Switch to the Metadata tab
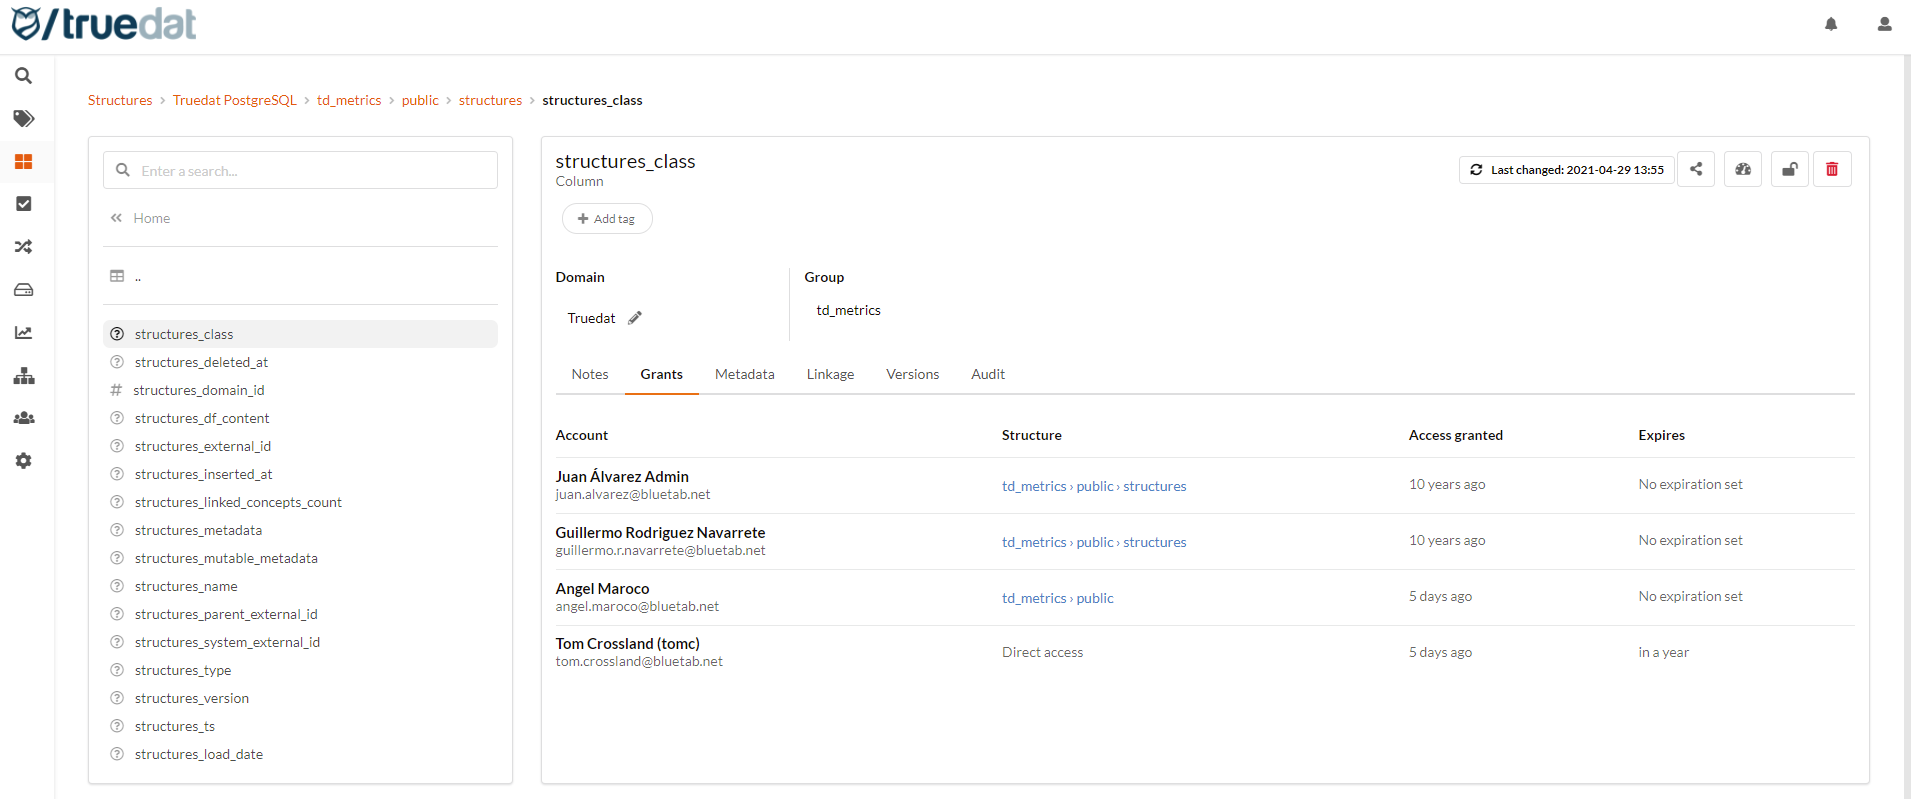Image resolution: width=1911 pixels, height=799 pixels. point(744,374)
